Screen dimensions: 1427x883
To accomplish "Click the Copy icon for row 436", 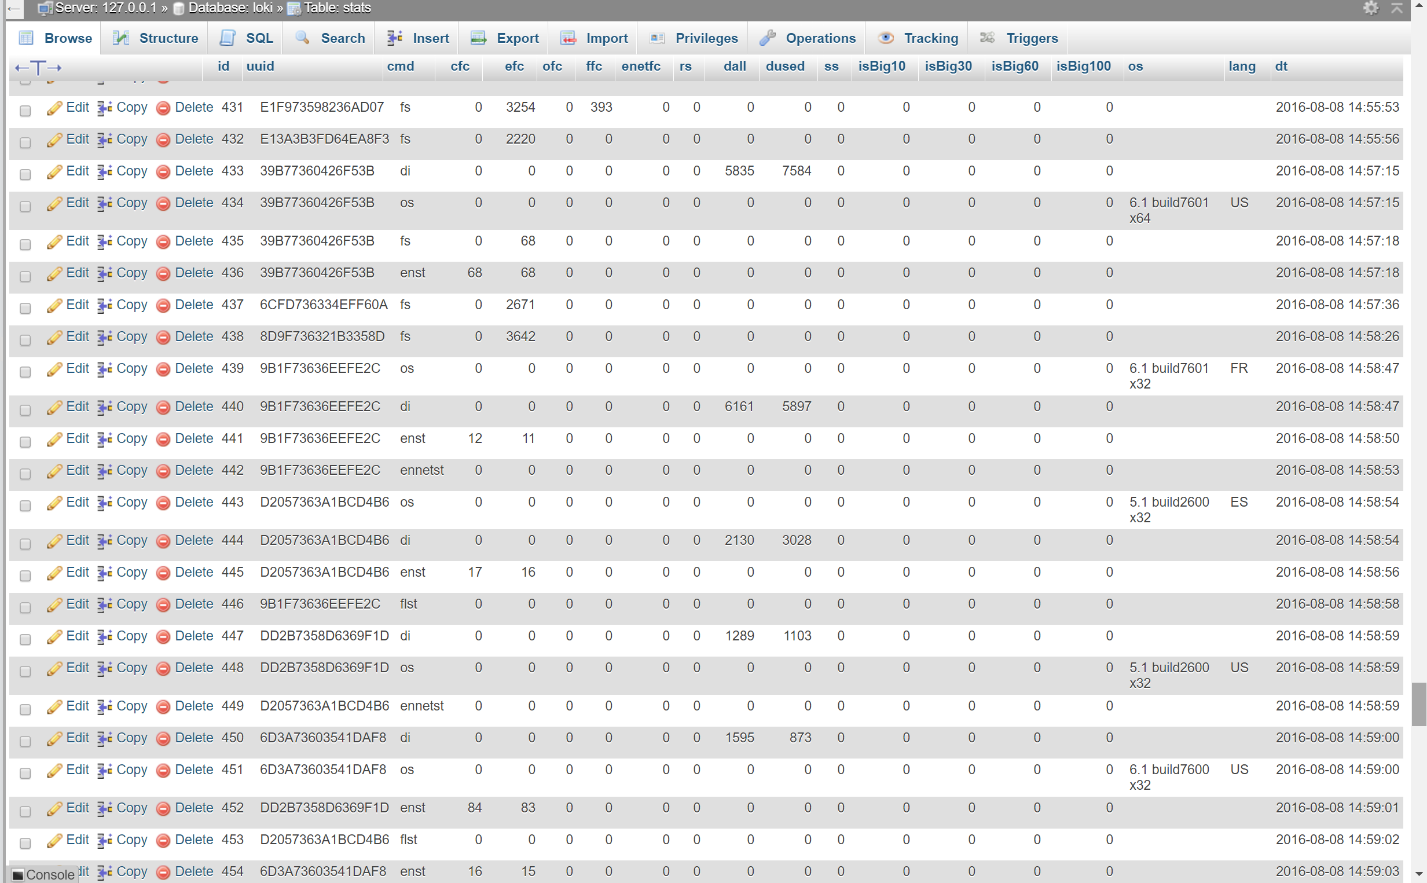I will (x=104, y=274).
